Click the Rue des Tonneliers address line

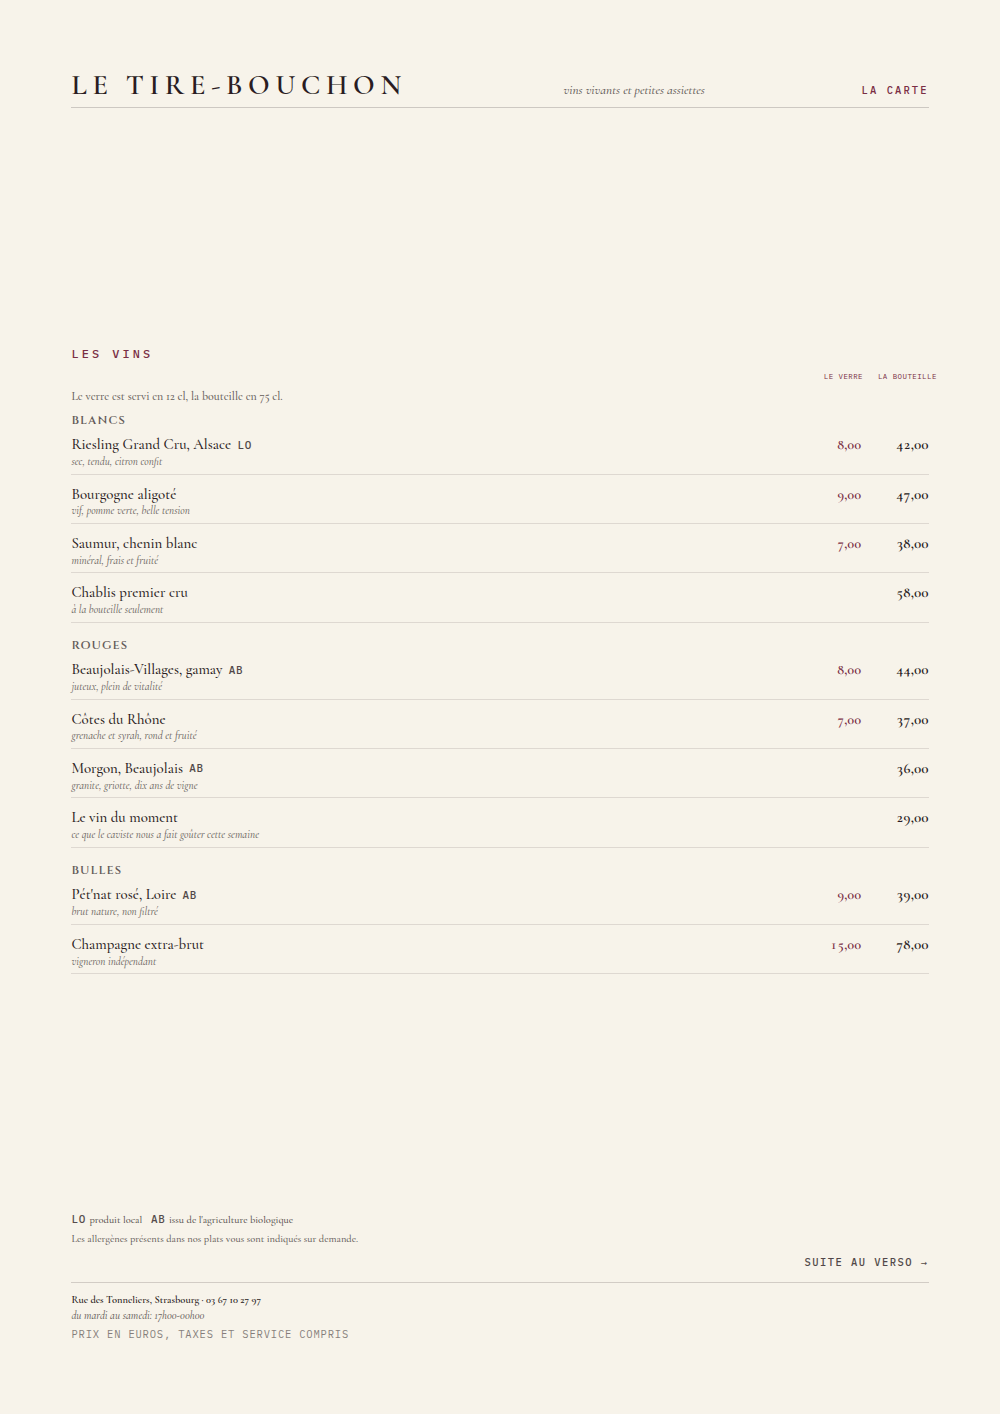(x=166, y=1300)
